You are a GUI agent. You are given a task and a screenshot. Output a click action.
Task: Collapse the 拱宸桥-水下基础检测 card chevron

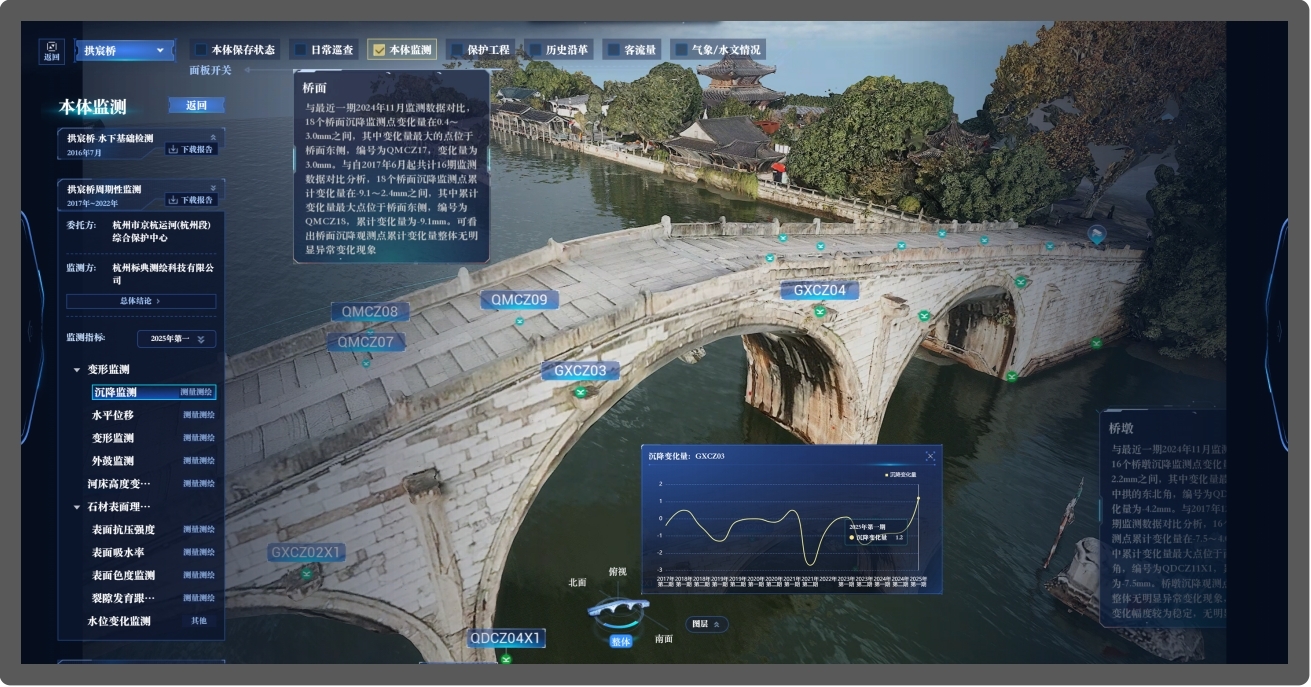(x=212, y=137)
